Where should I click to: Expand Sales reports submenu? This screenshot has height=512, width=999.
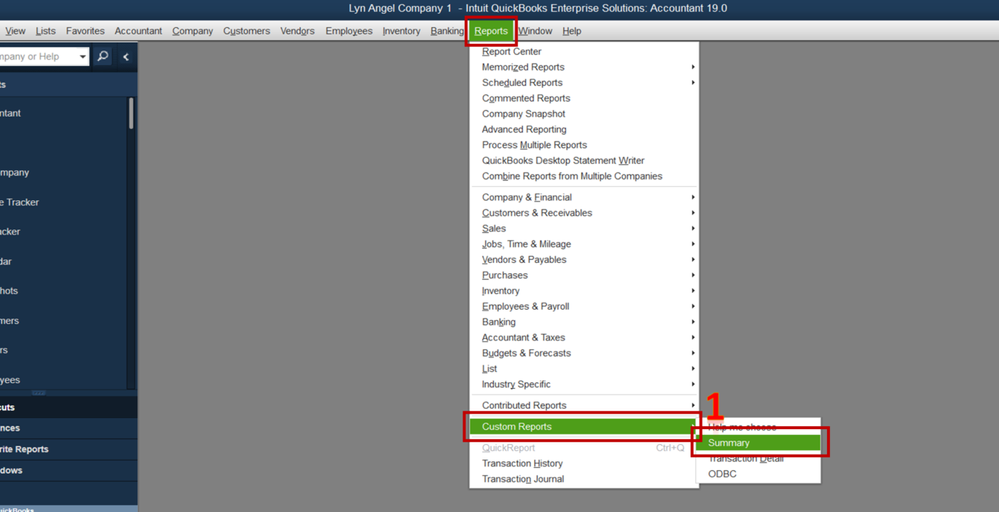584,229
